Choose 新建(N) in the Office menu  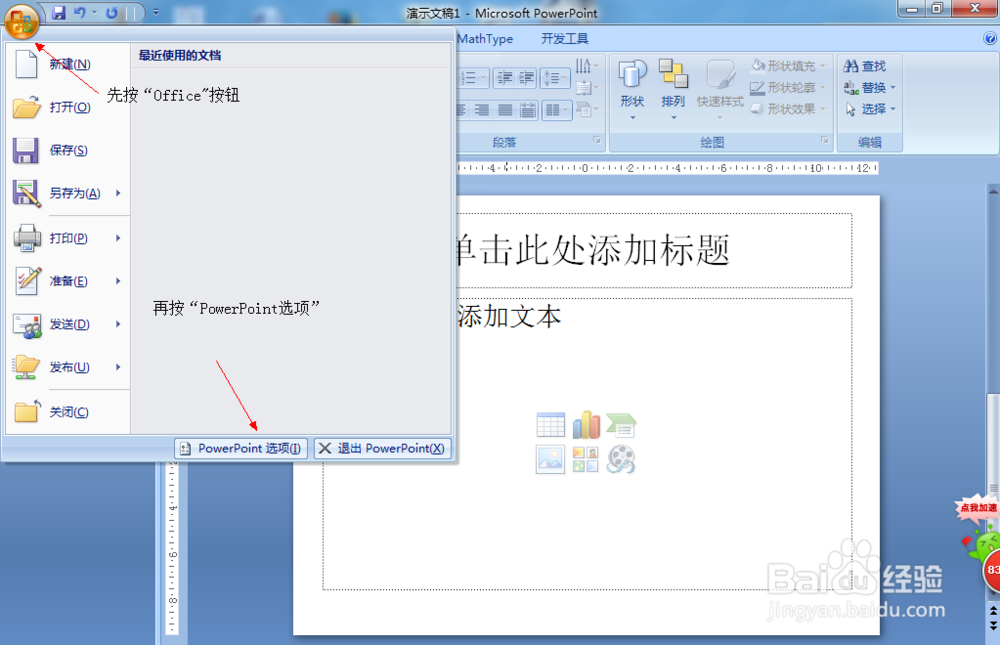point(67,64)
